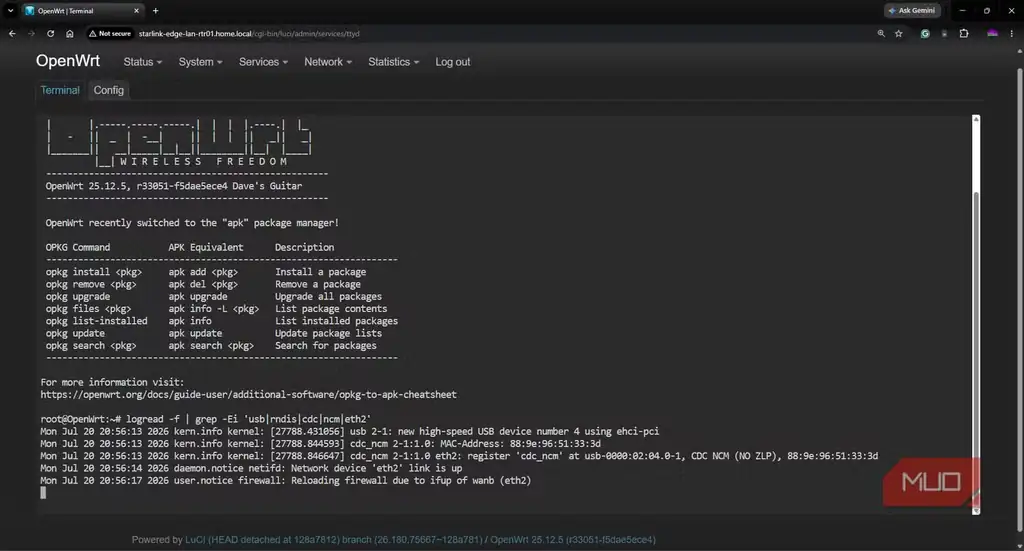Expand the Status menu
Viewport: 1024px width, 551px height.
142,62
